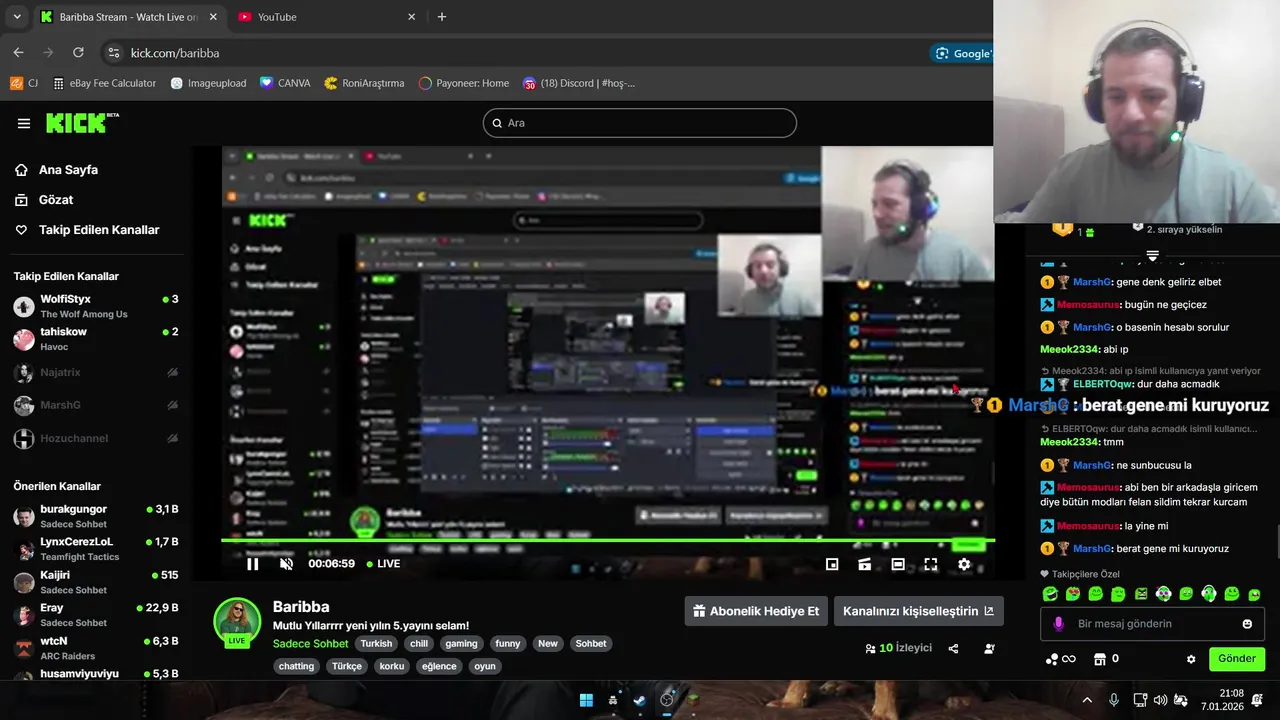
Task: Enter fullscreen on the video player
Action: [x=931, y=564]
